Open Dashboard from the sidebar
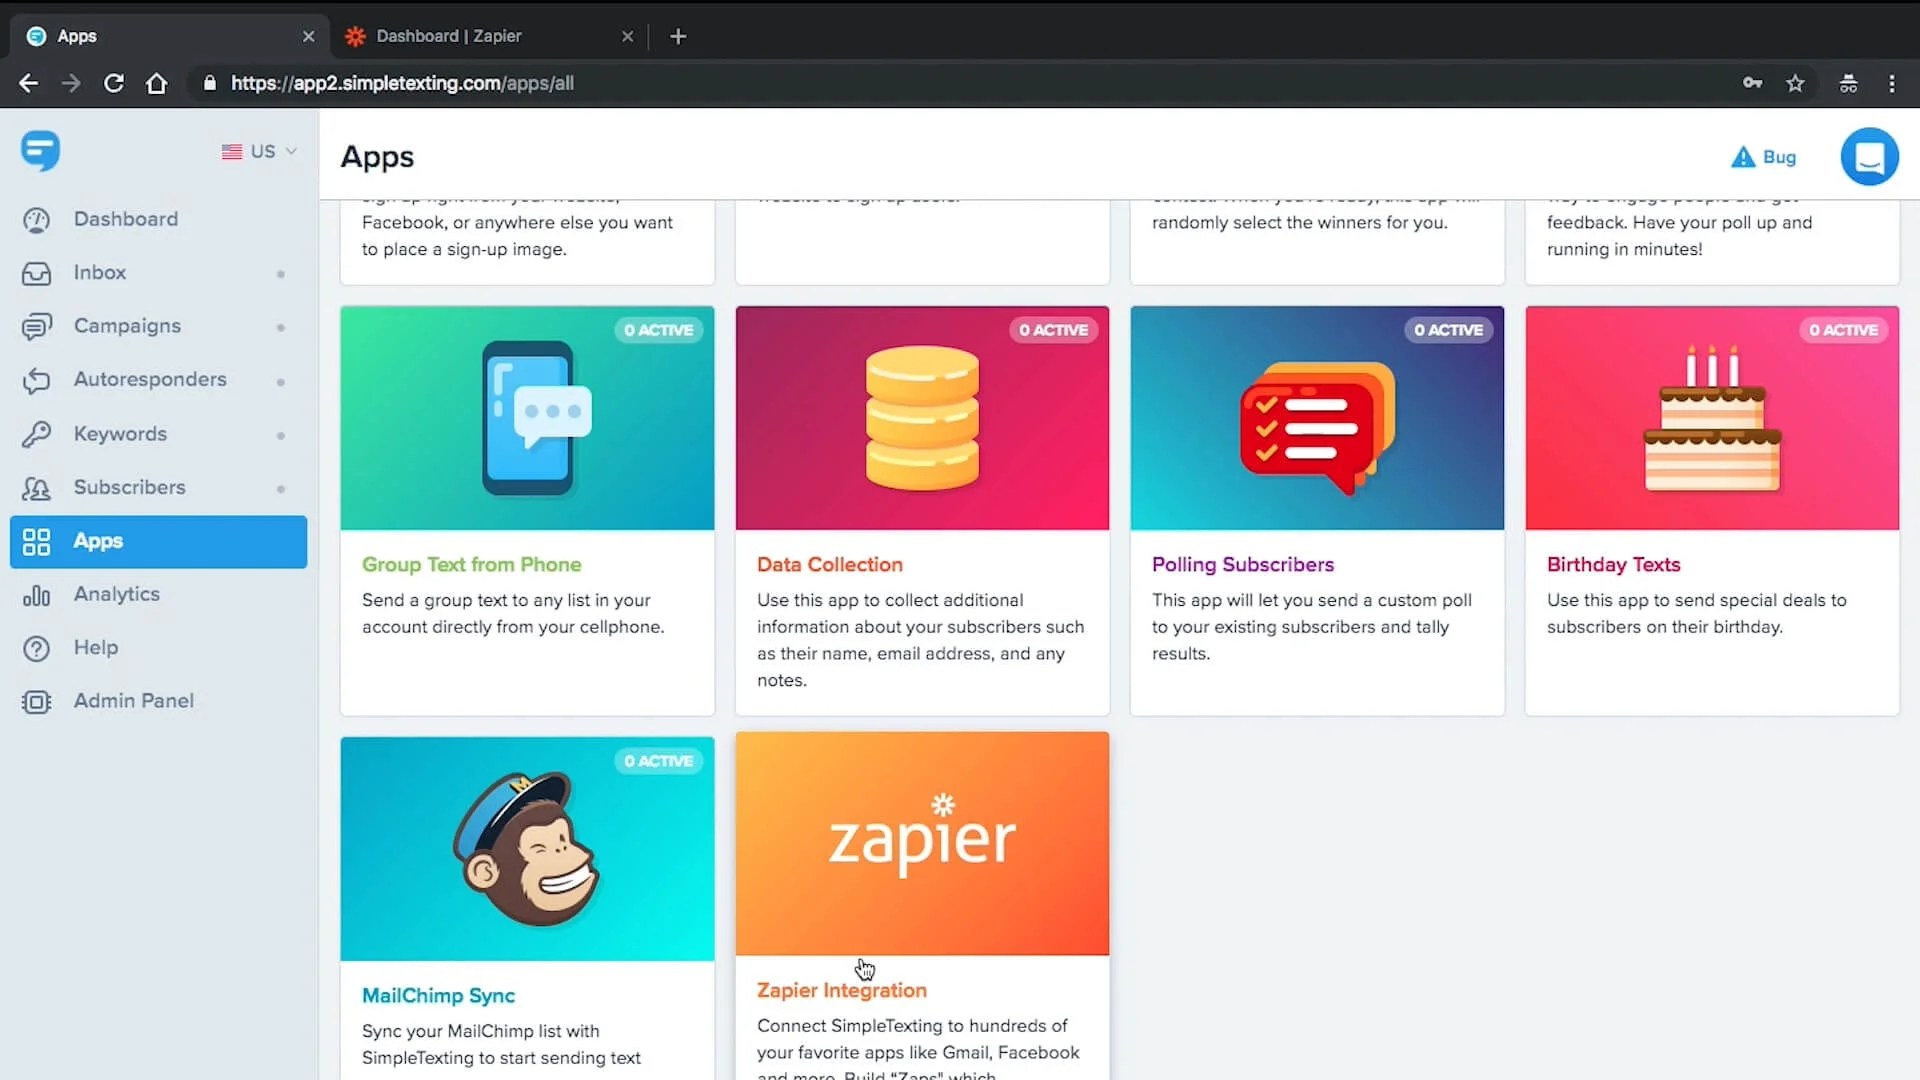Viewport: 1920px width, 1080px height. (x=125, y=219)
